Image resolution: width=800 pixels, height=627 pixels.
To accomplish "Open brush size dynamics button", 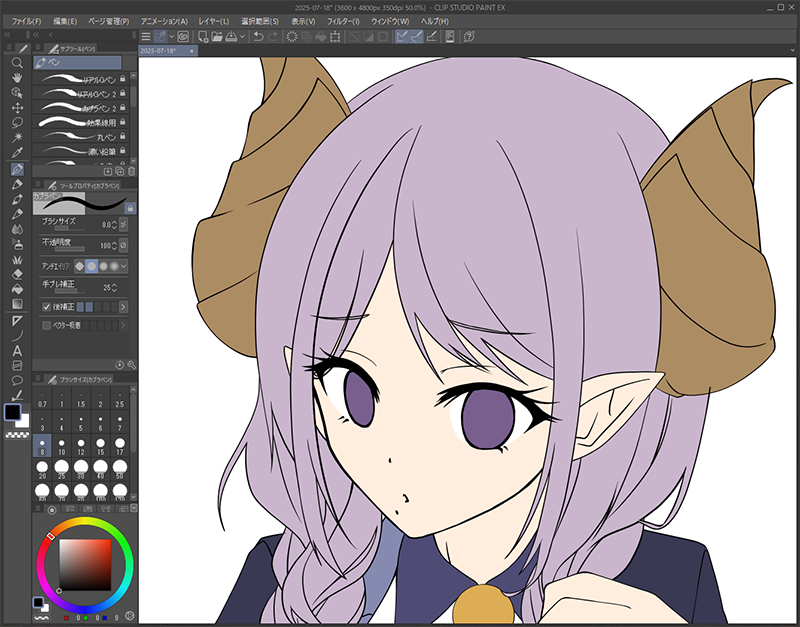I will click(x=123, y=224).
